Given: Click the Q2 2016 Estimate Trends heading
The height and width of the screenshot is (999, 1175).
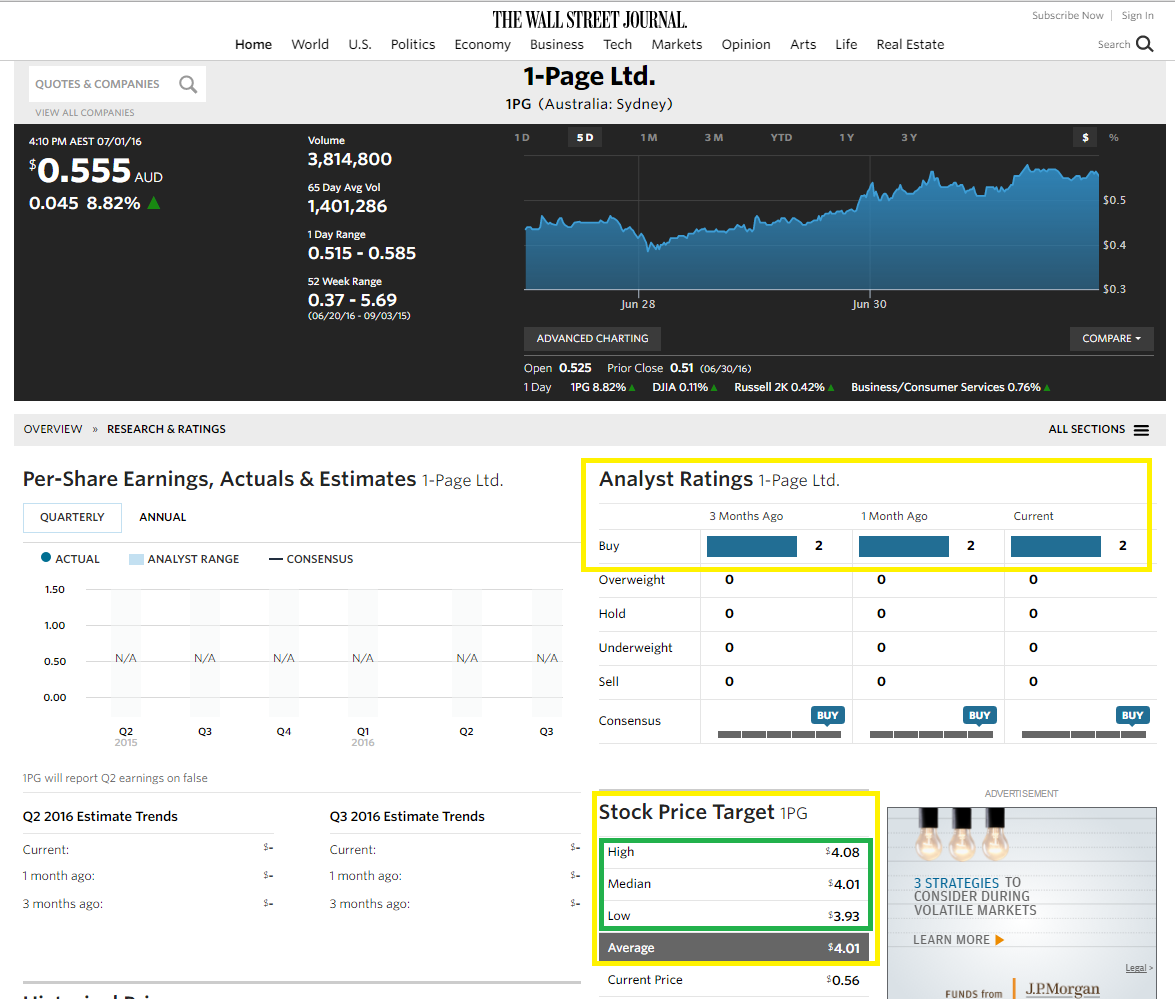Looking at the screenshot, I should tap(100, 817).
